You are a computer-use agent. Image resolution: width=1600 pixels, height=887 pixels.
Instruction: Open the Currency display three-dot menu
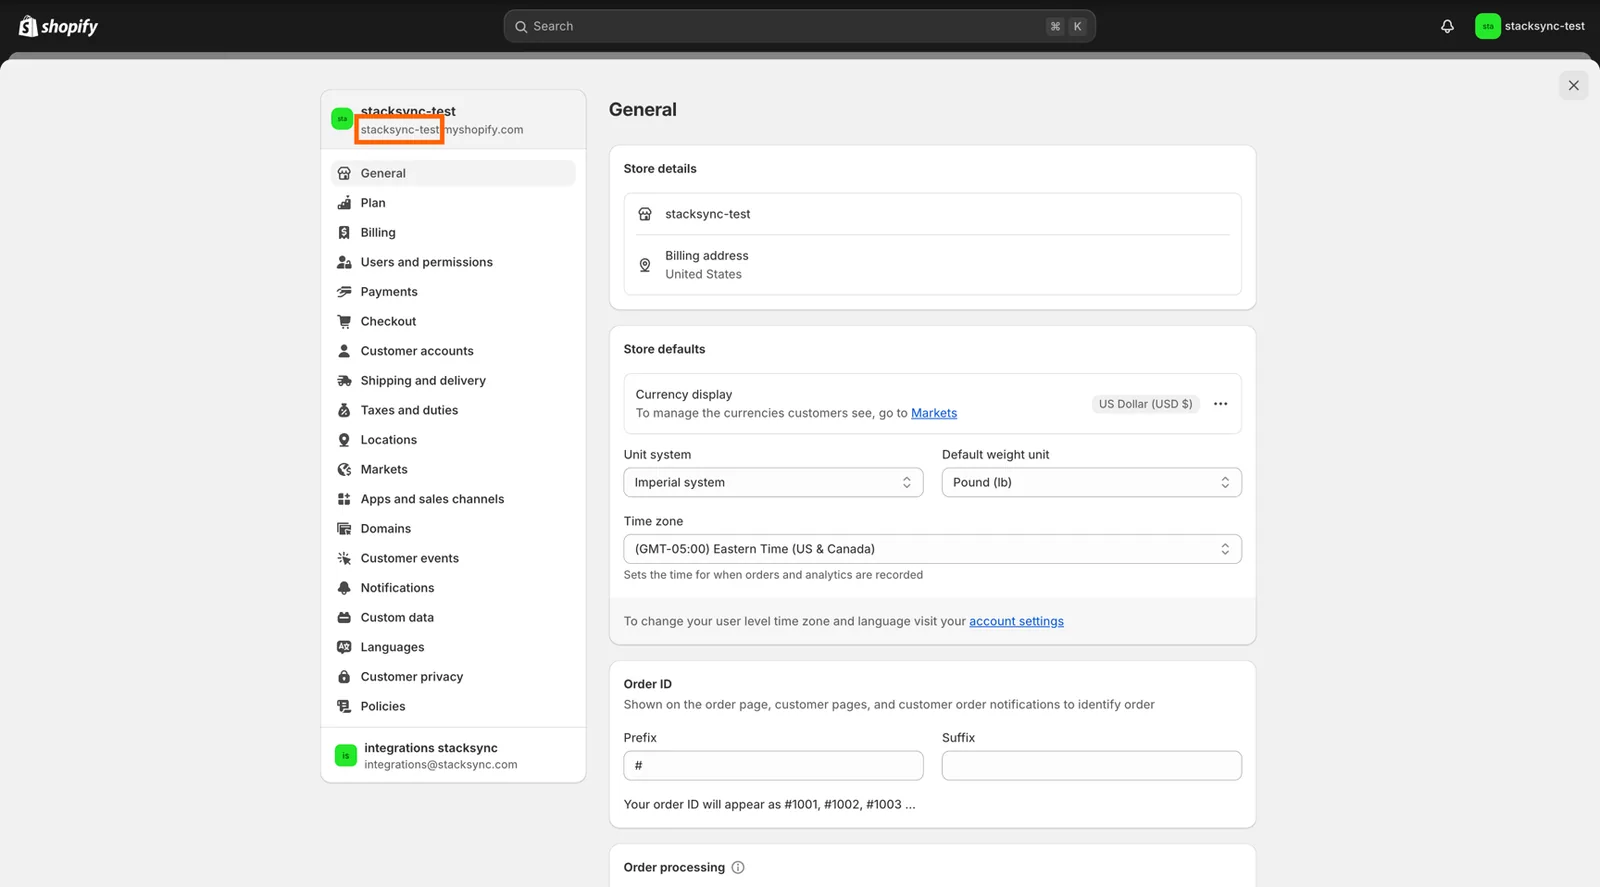pyautogui.click(x=1220, y=404)
